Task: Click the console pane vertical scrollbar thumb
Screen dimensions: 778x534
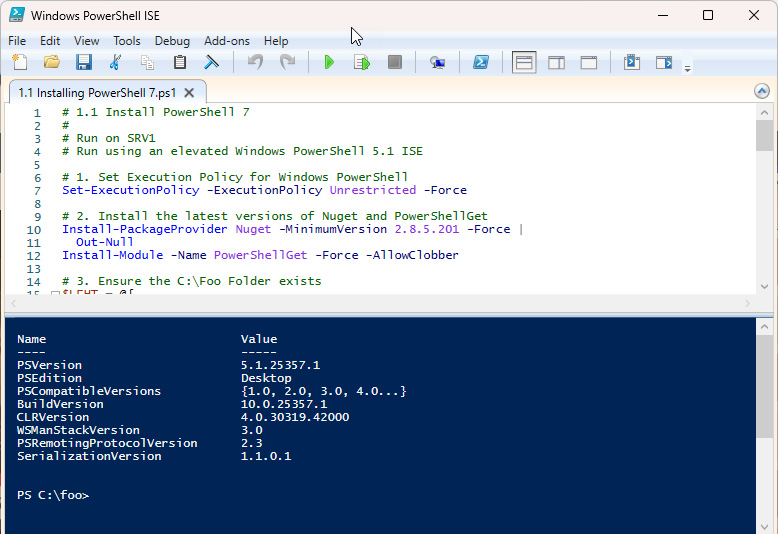Action: [x=764, y=387]
